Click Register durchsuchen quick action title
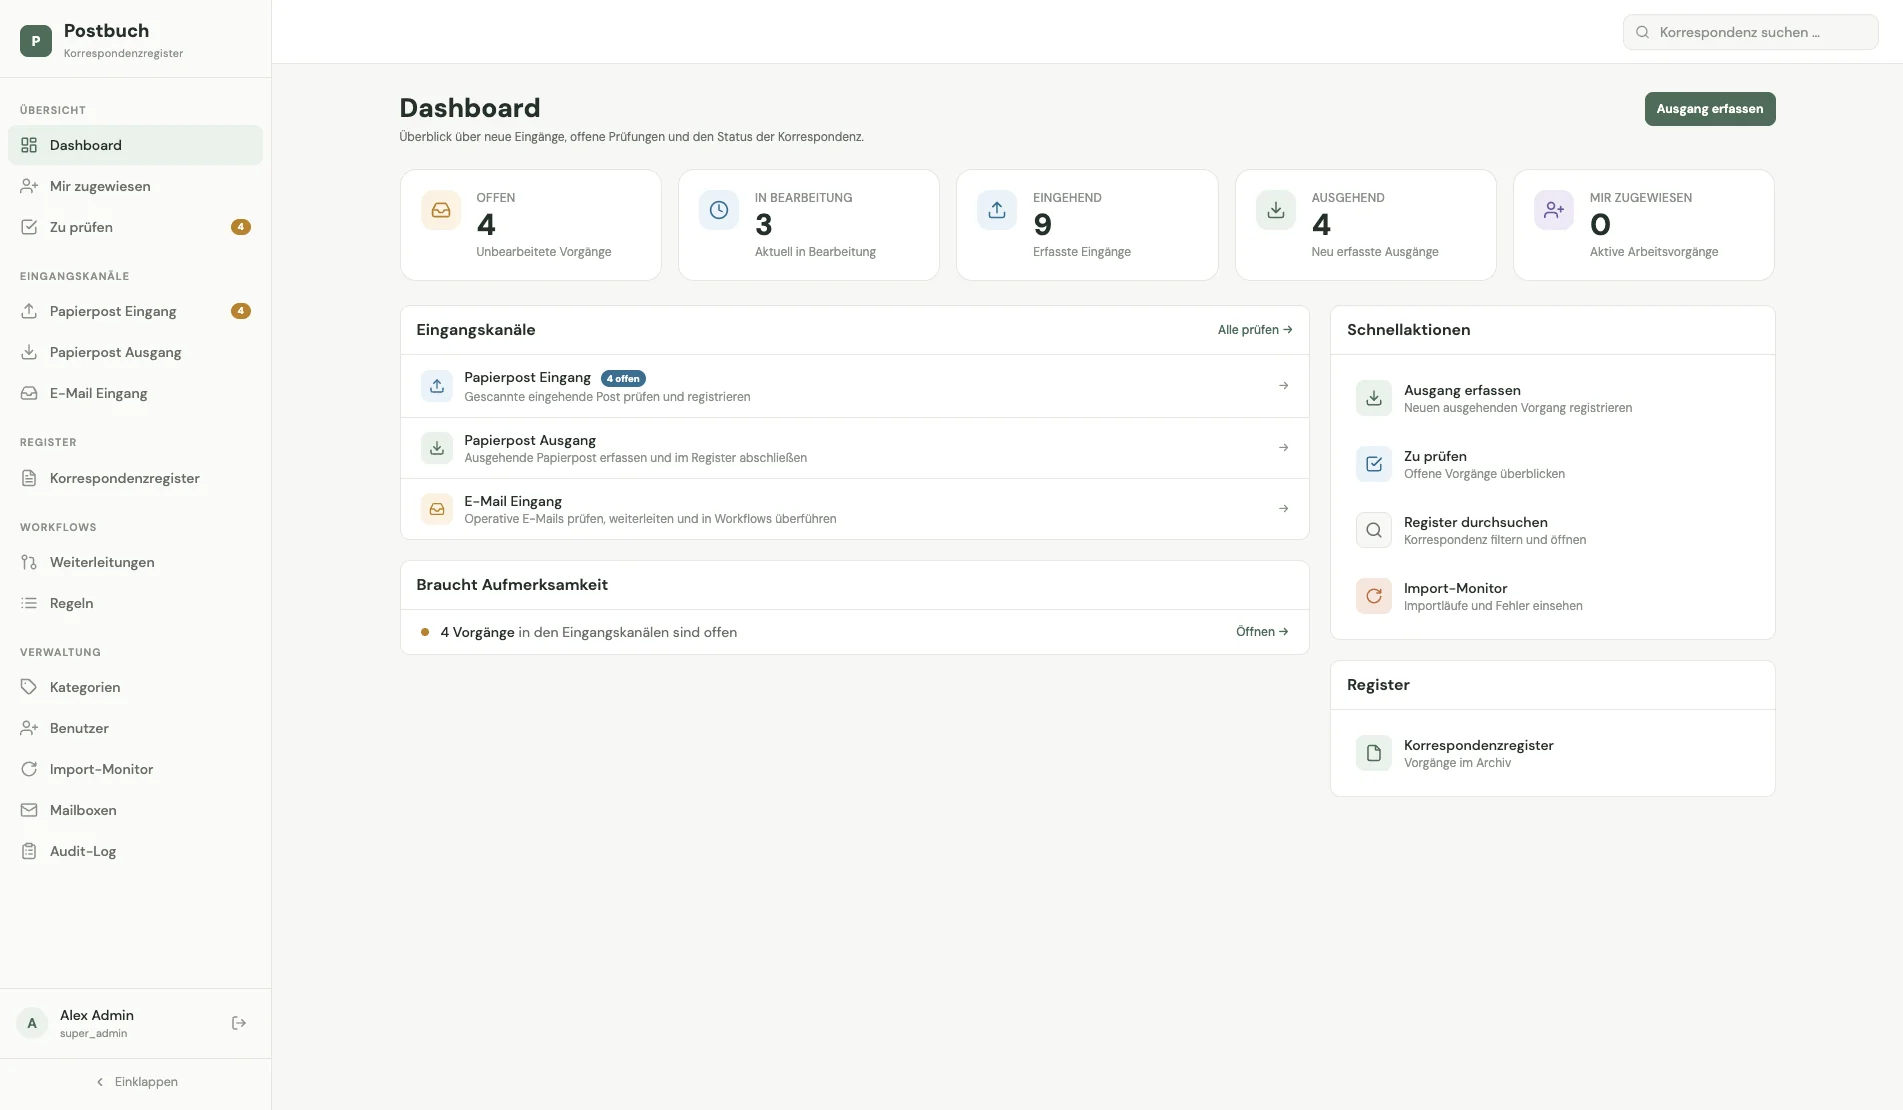1903x1110 pixels. pos(1475,522)
